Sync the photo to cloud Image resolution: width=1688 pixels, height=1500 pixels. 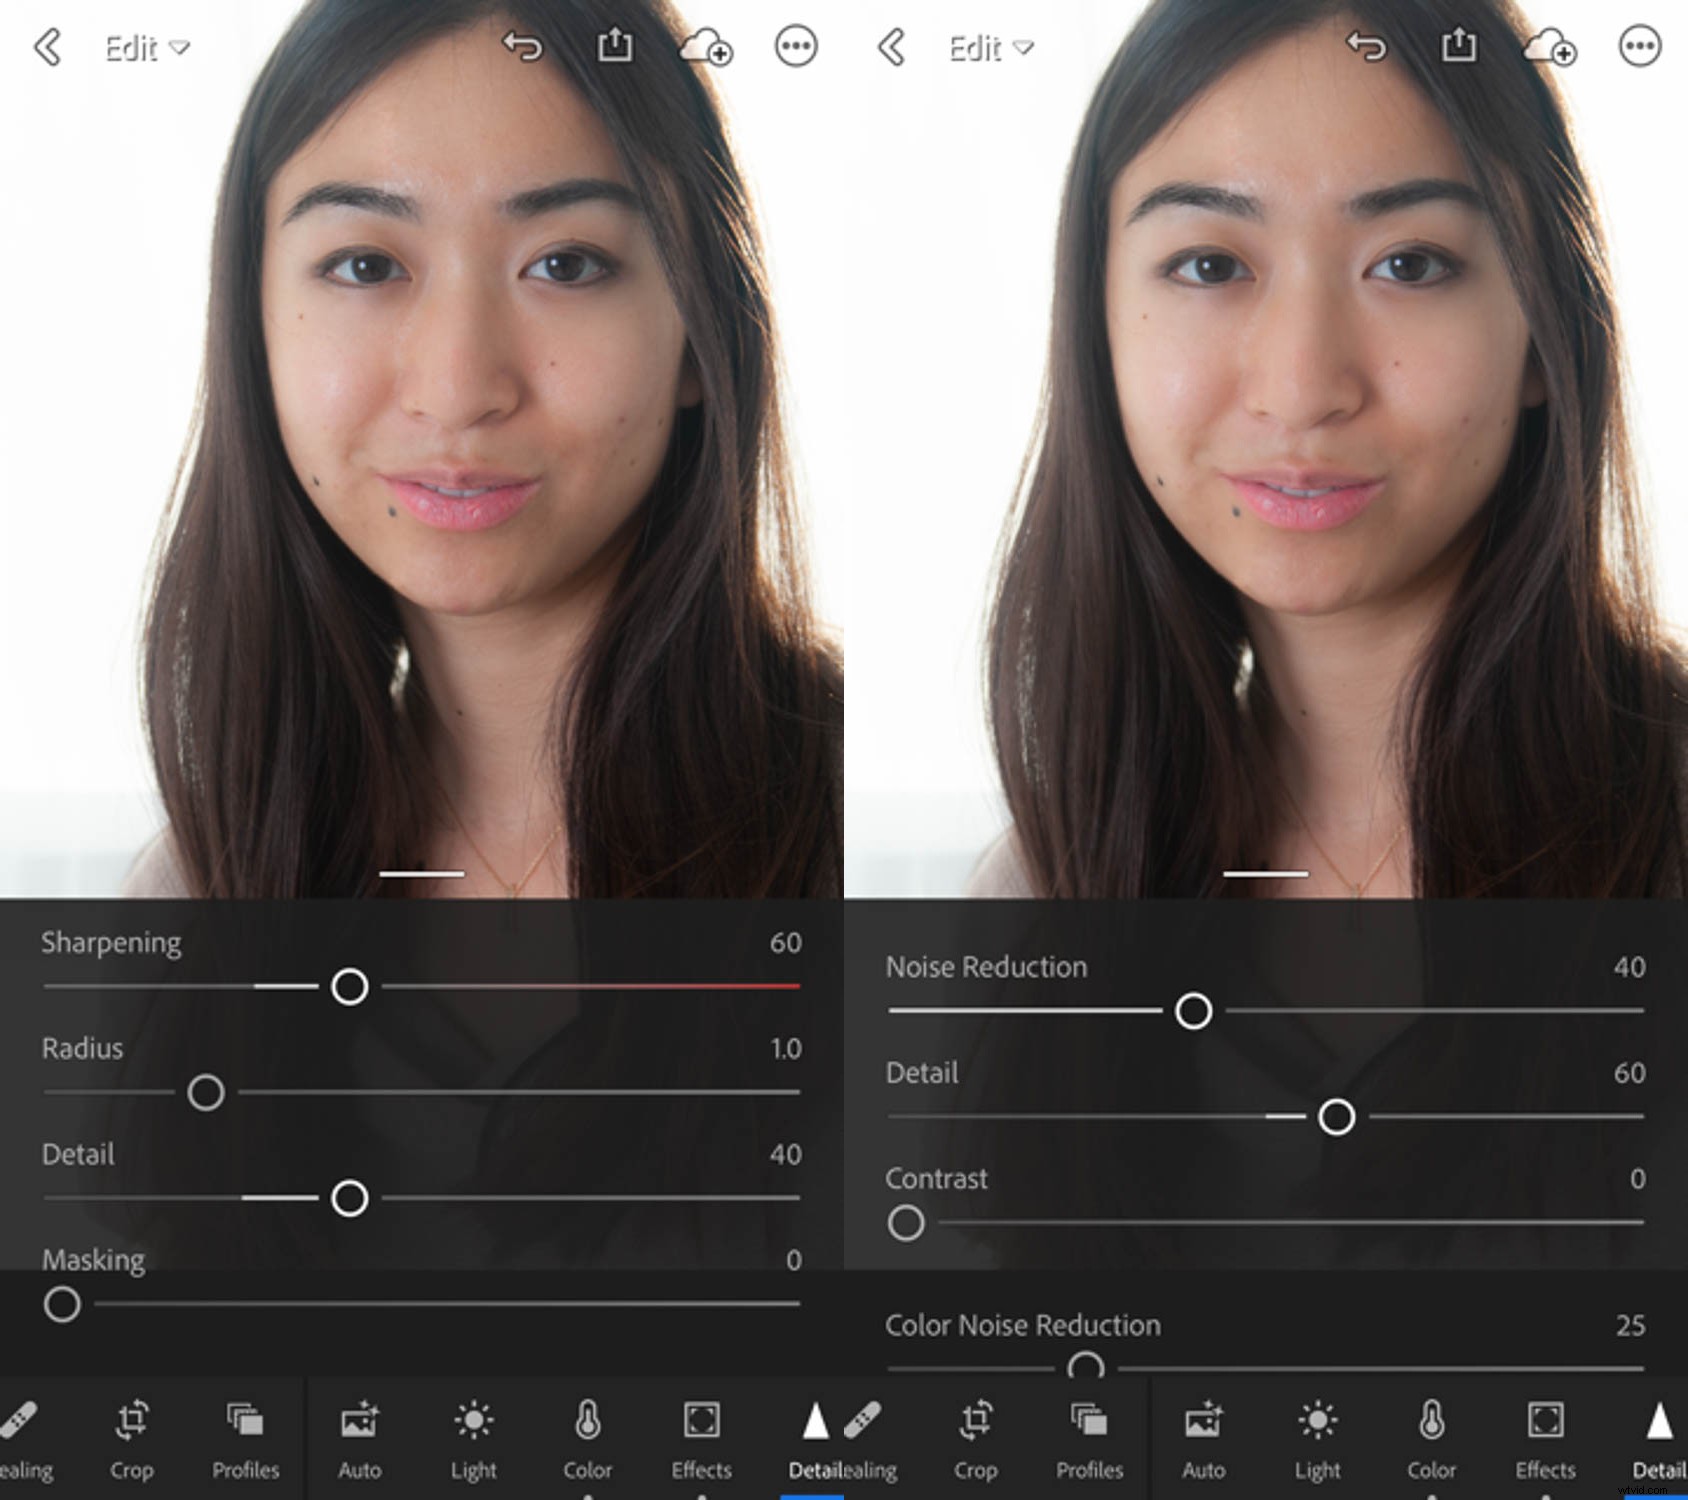(x=706, y=47)
